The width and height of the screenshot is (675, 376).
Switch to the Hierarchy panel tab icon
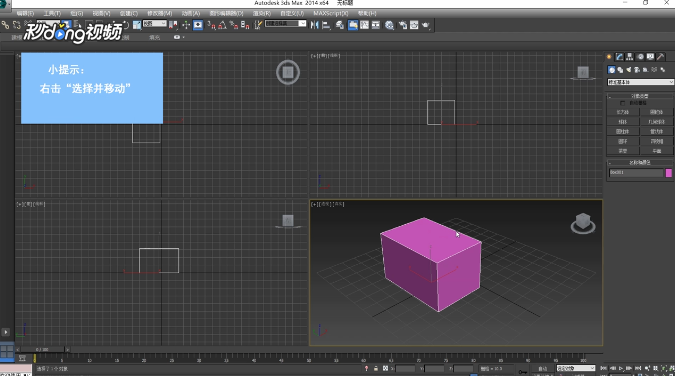tap(630, 56)
